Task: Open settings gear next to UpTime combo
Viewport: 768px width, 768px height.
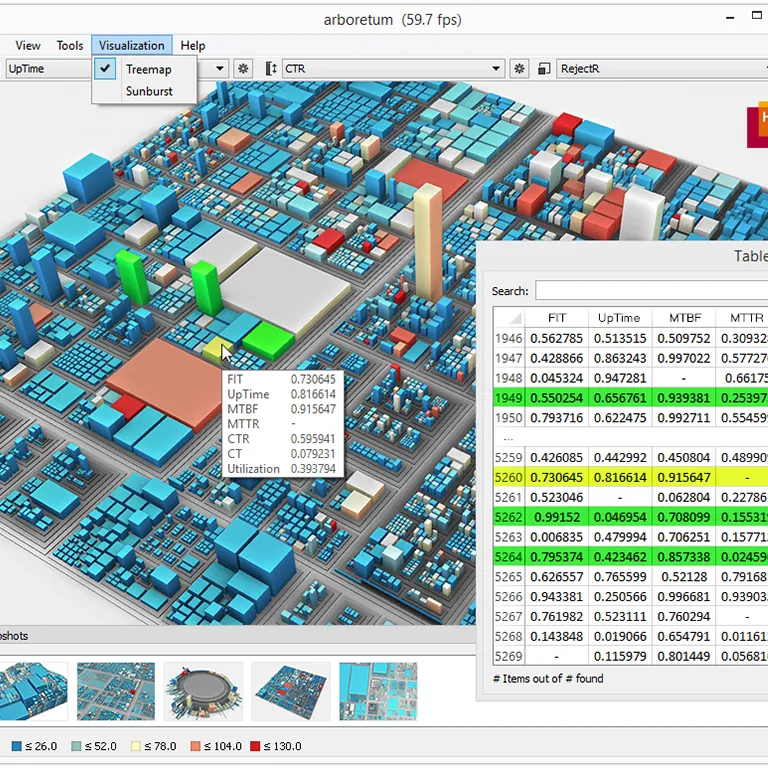Action: (x=243, y=69)
